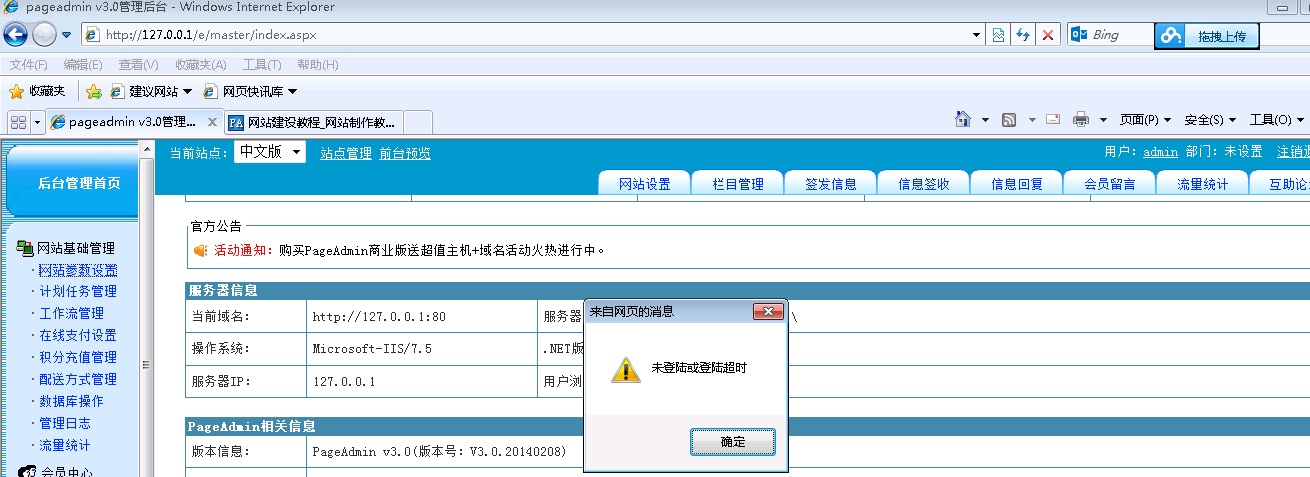The image size is (1310, 477).
Task: Click the cloud drag-upload button 拖拽上传
Action: tap(1207, 36)
